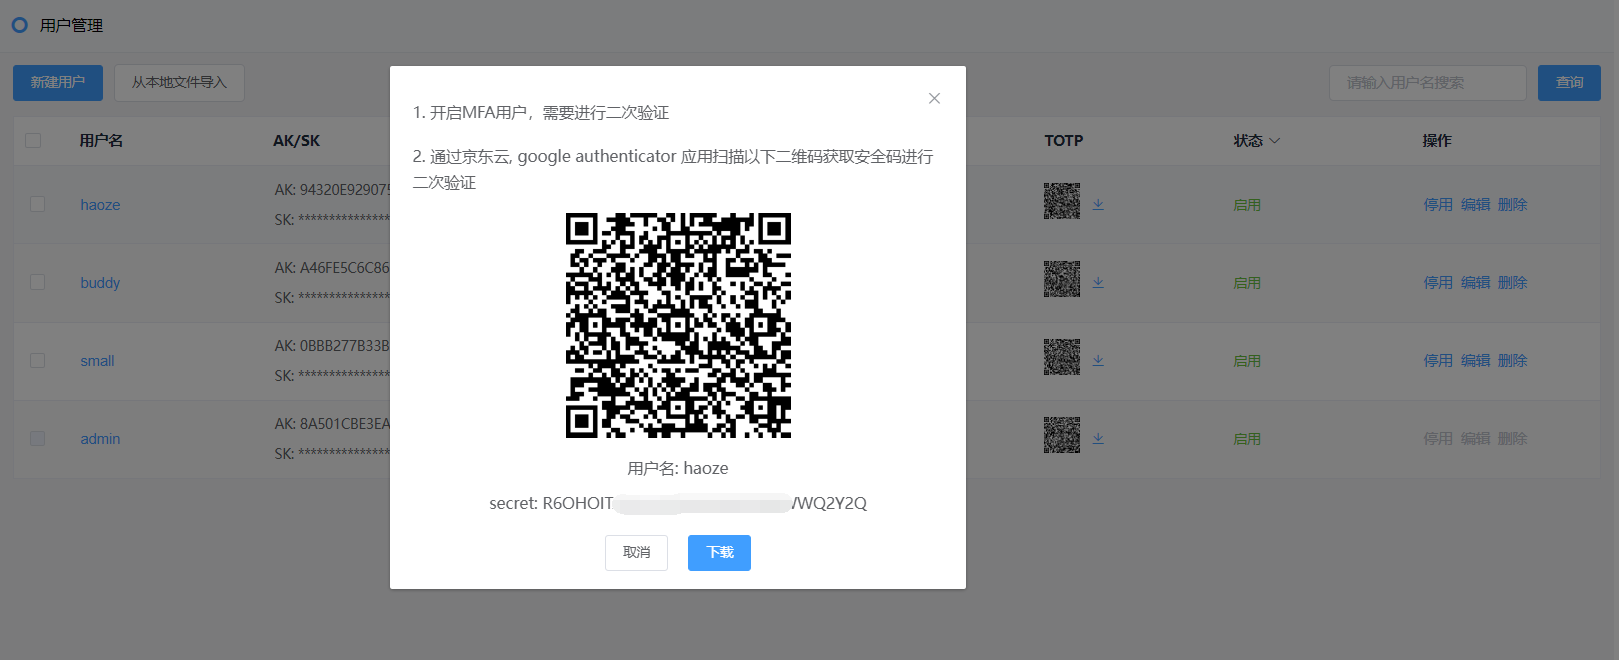Click 启用 status in buddy row

click(1247, 282)
